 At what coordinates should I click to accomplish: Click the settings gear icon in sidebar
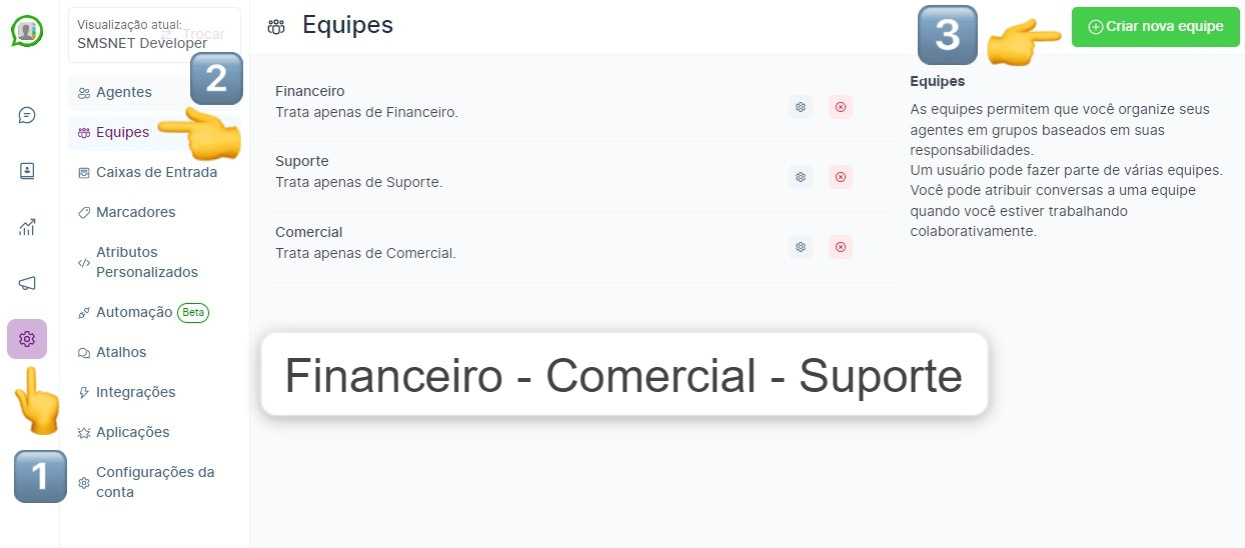pos(27,339)
